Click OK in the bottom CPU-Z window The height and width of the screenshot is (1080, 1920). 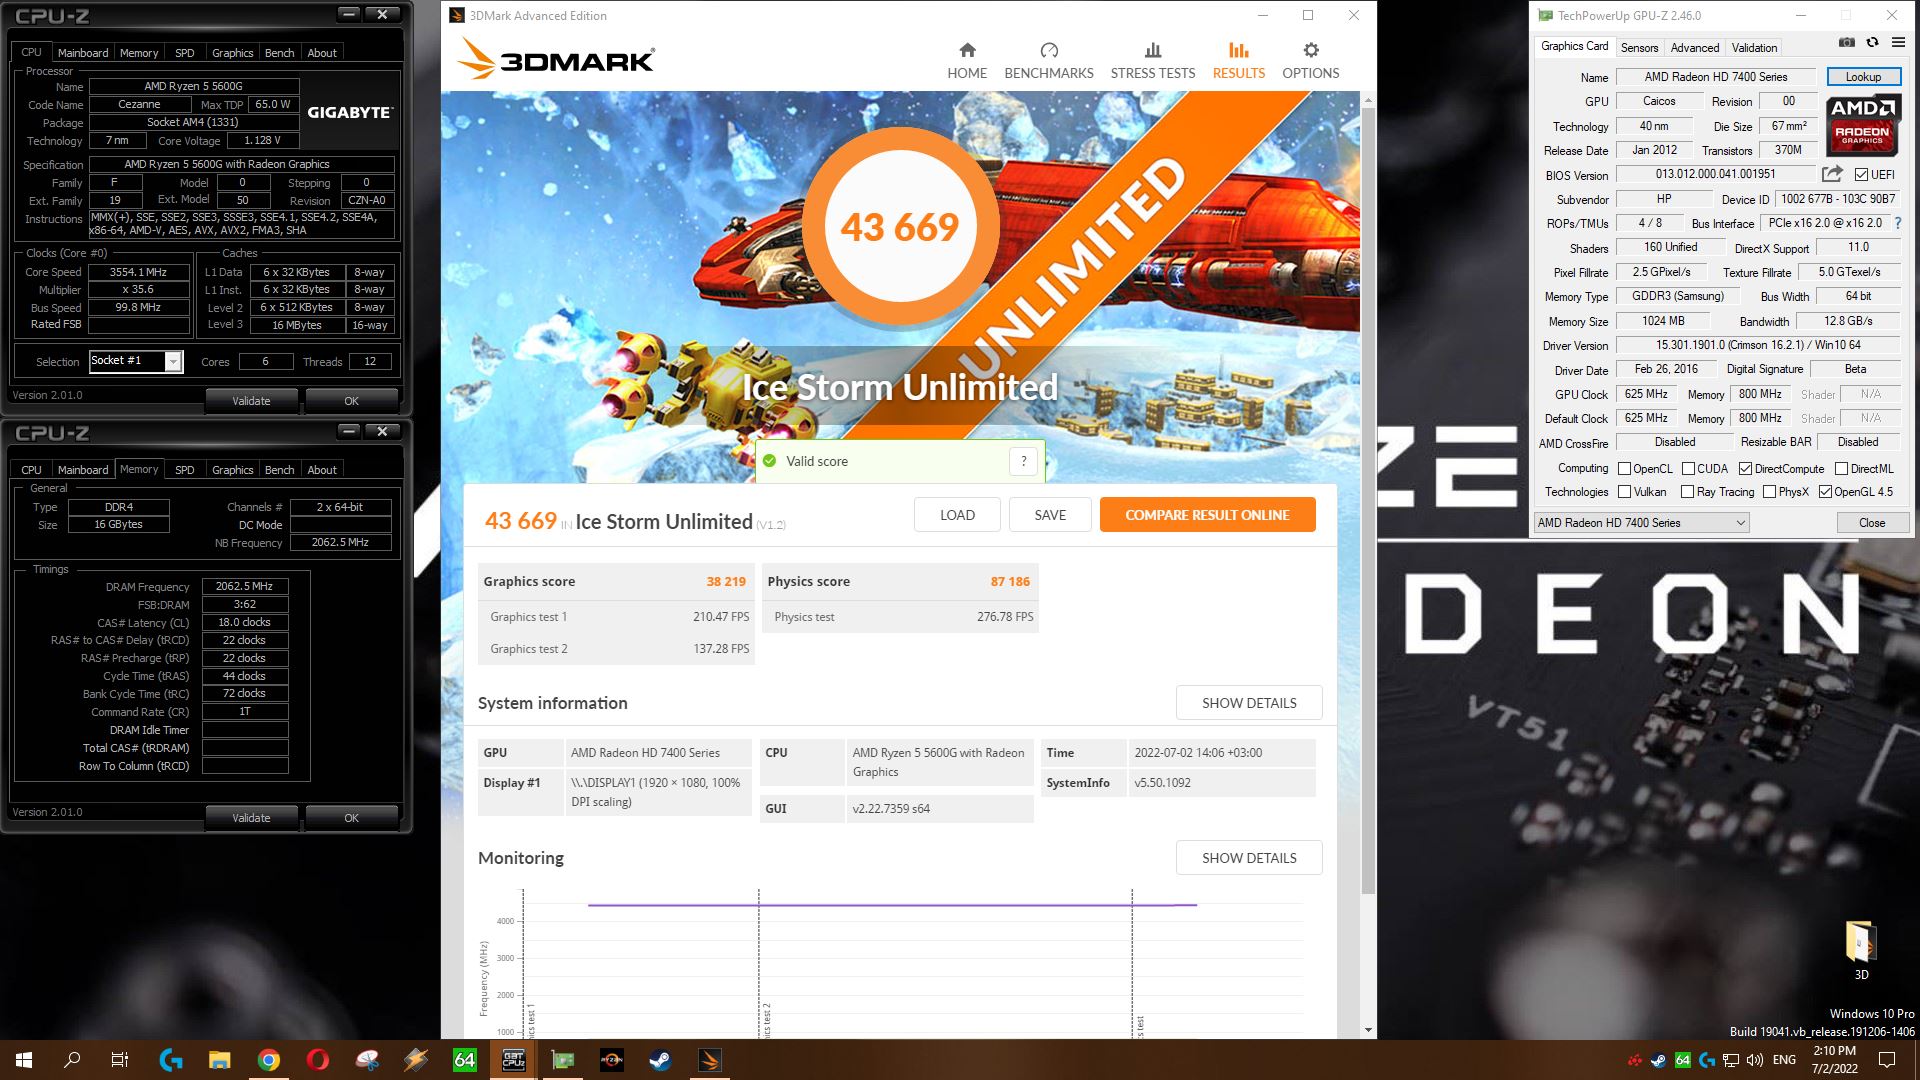pos(351,818)
